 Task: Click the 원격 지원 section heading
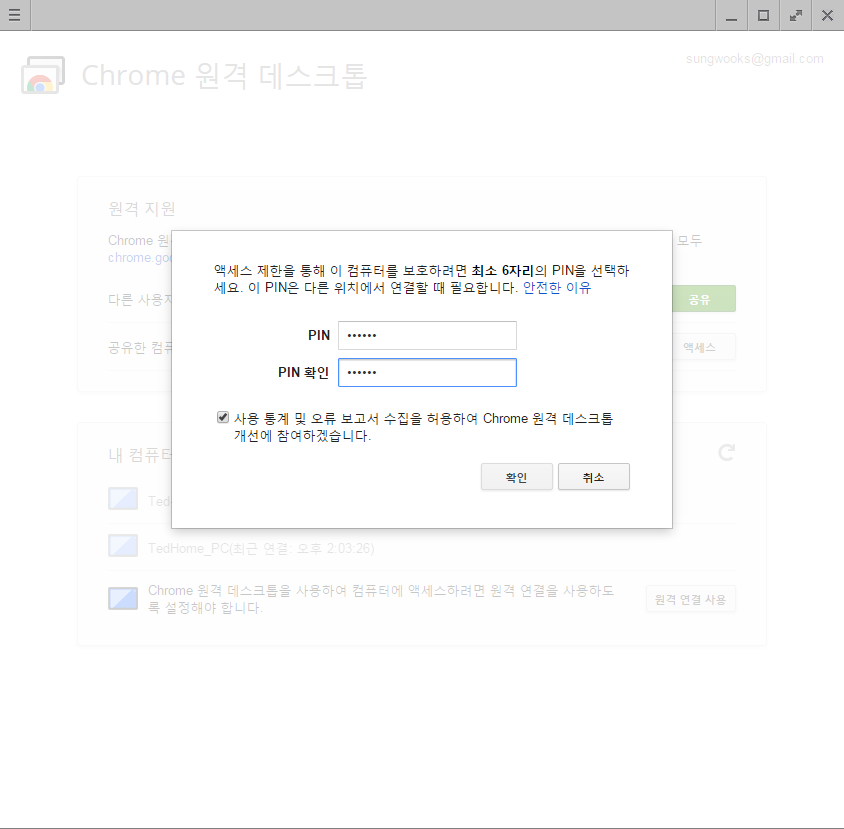pos(142,208)
